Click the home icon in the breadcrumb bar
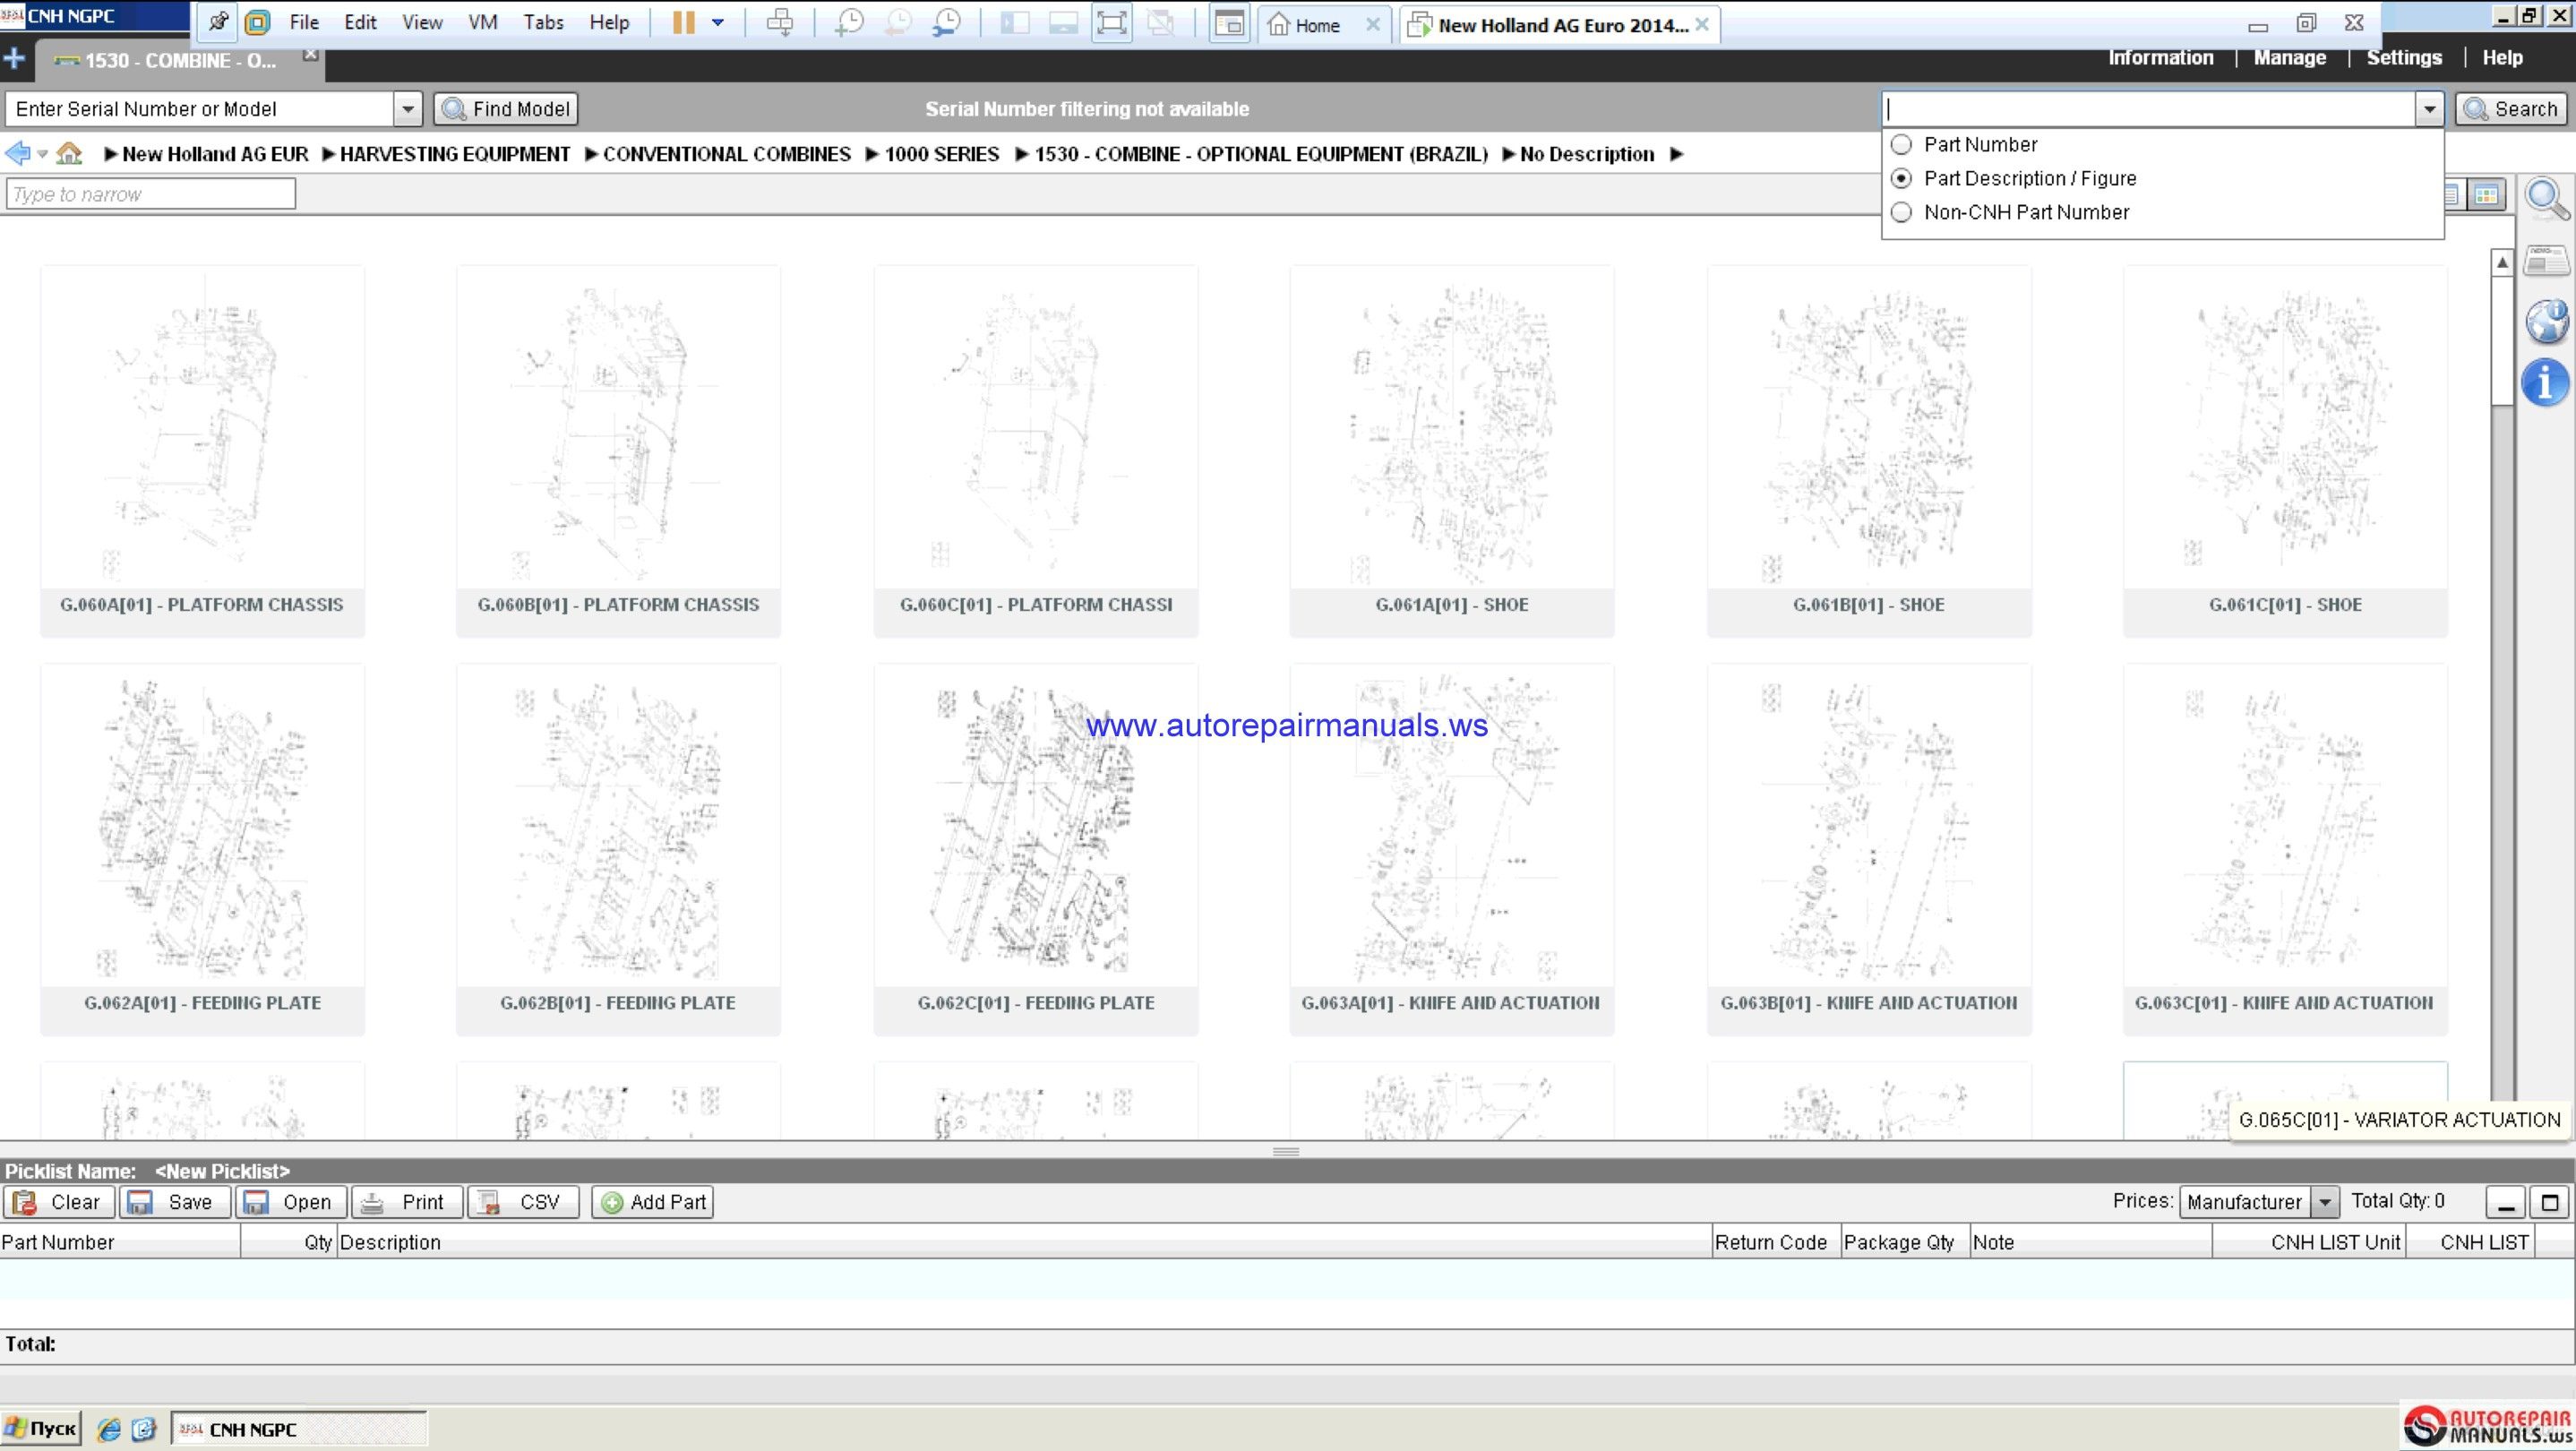Viewport: 2576px width, 1451px height. (x=68, y=154)
